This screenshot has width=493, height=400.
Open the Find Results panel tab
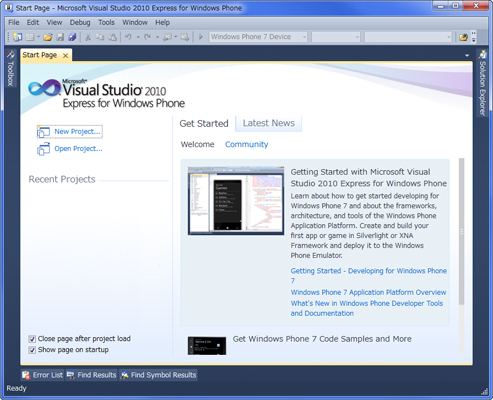92,375
